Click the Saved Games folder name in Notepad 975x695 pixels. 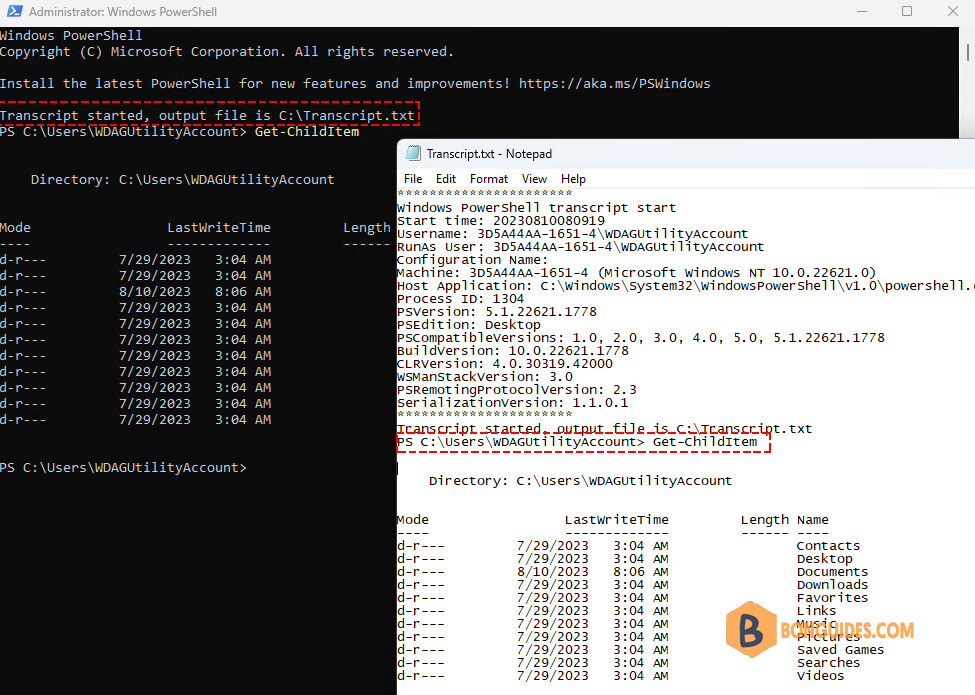click(841, 650)
